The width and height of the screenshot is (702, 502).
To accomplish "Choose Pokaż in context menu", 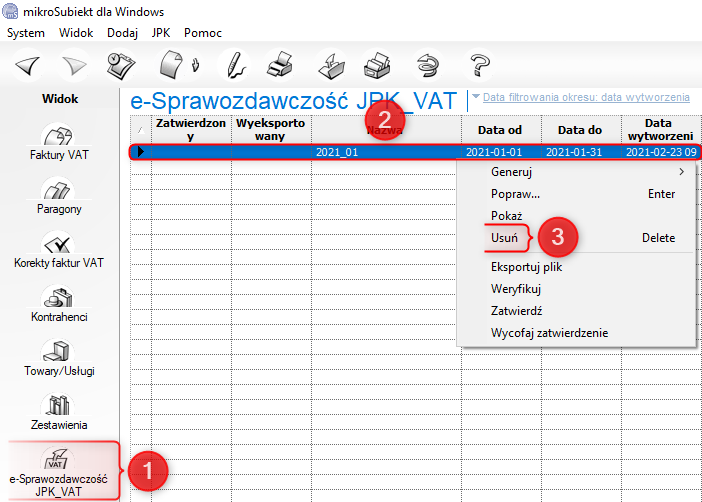I will click(577, 216).
